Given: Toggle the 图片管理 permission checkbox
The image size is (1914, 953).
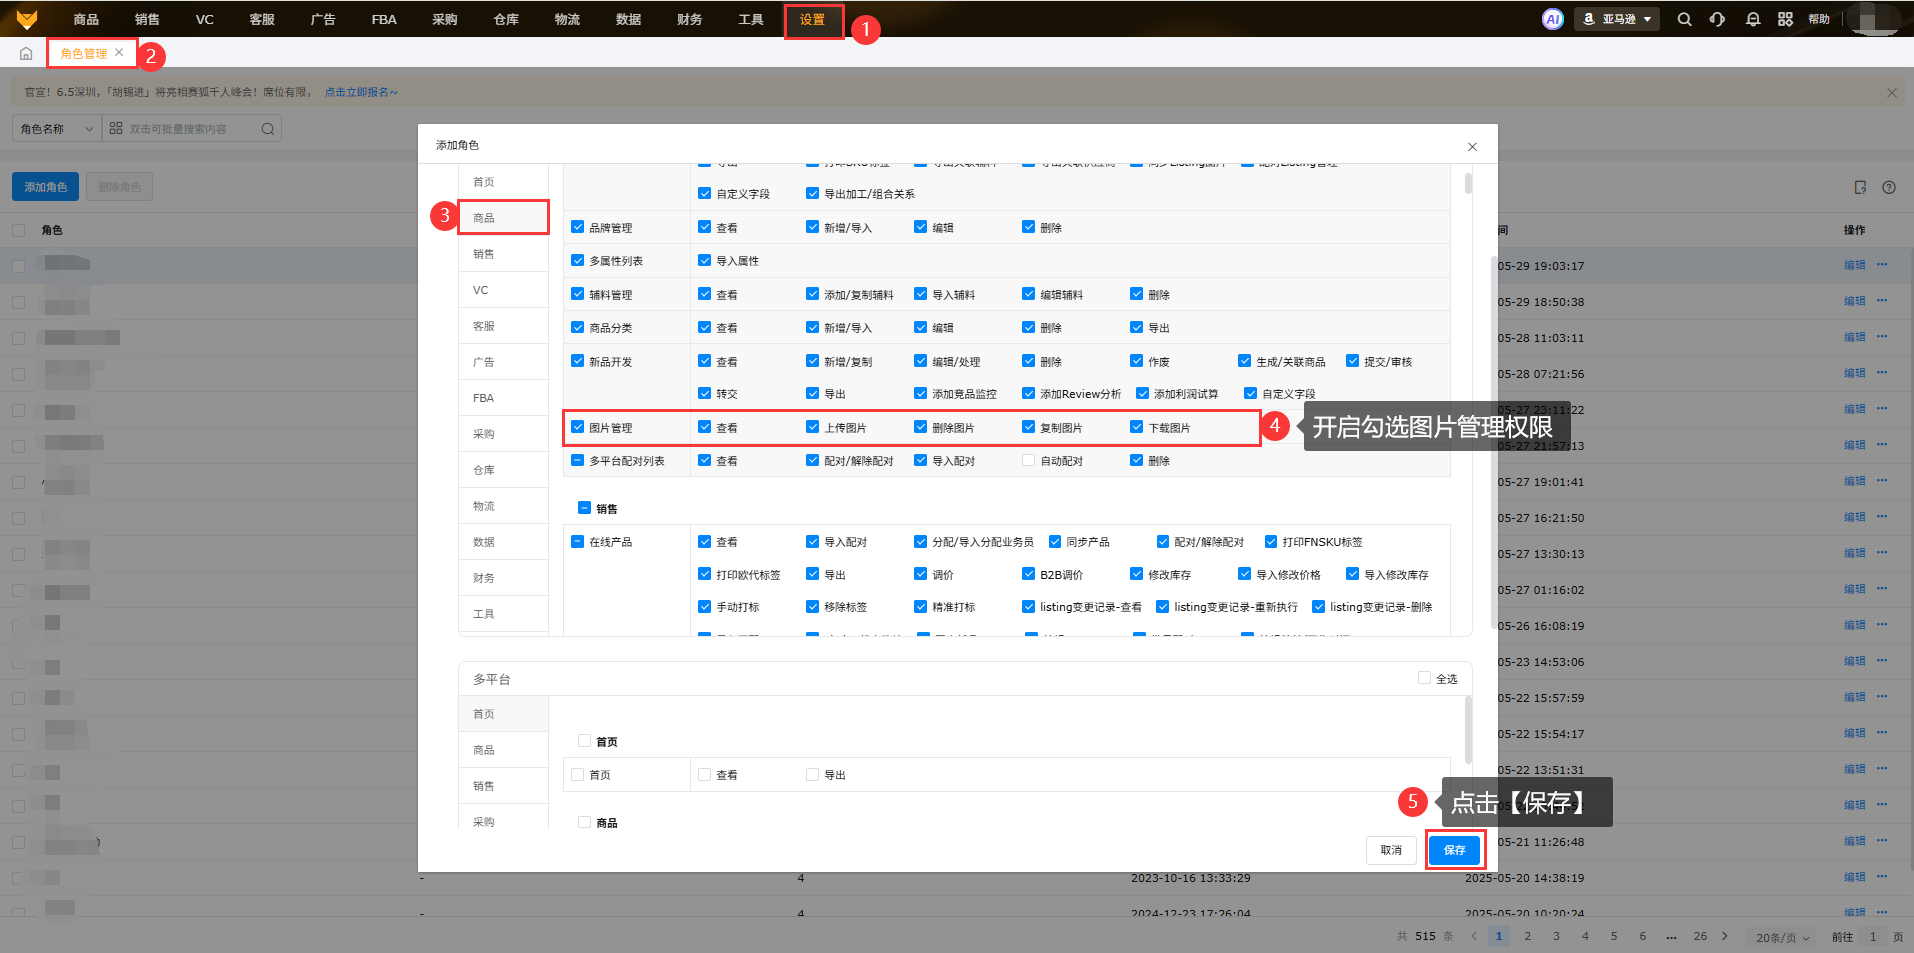Looking at the screenshot, I should pyautogui.click(x=577, y=427).
